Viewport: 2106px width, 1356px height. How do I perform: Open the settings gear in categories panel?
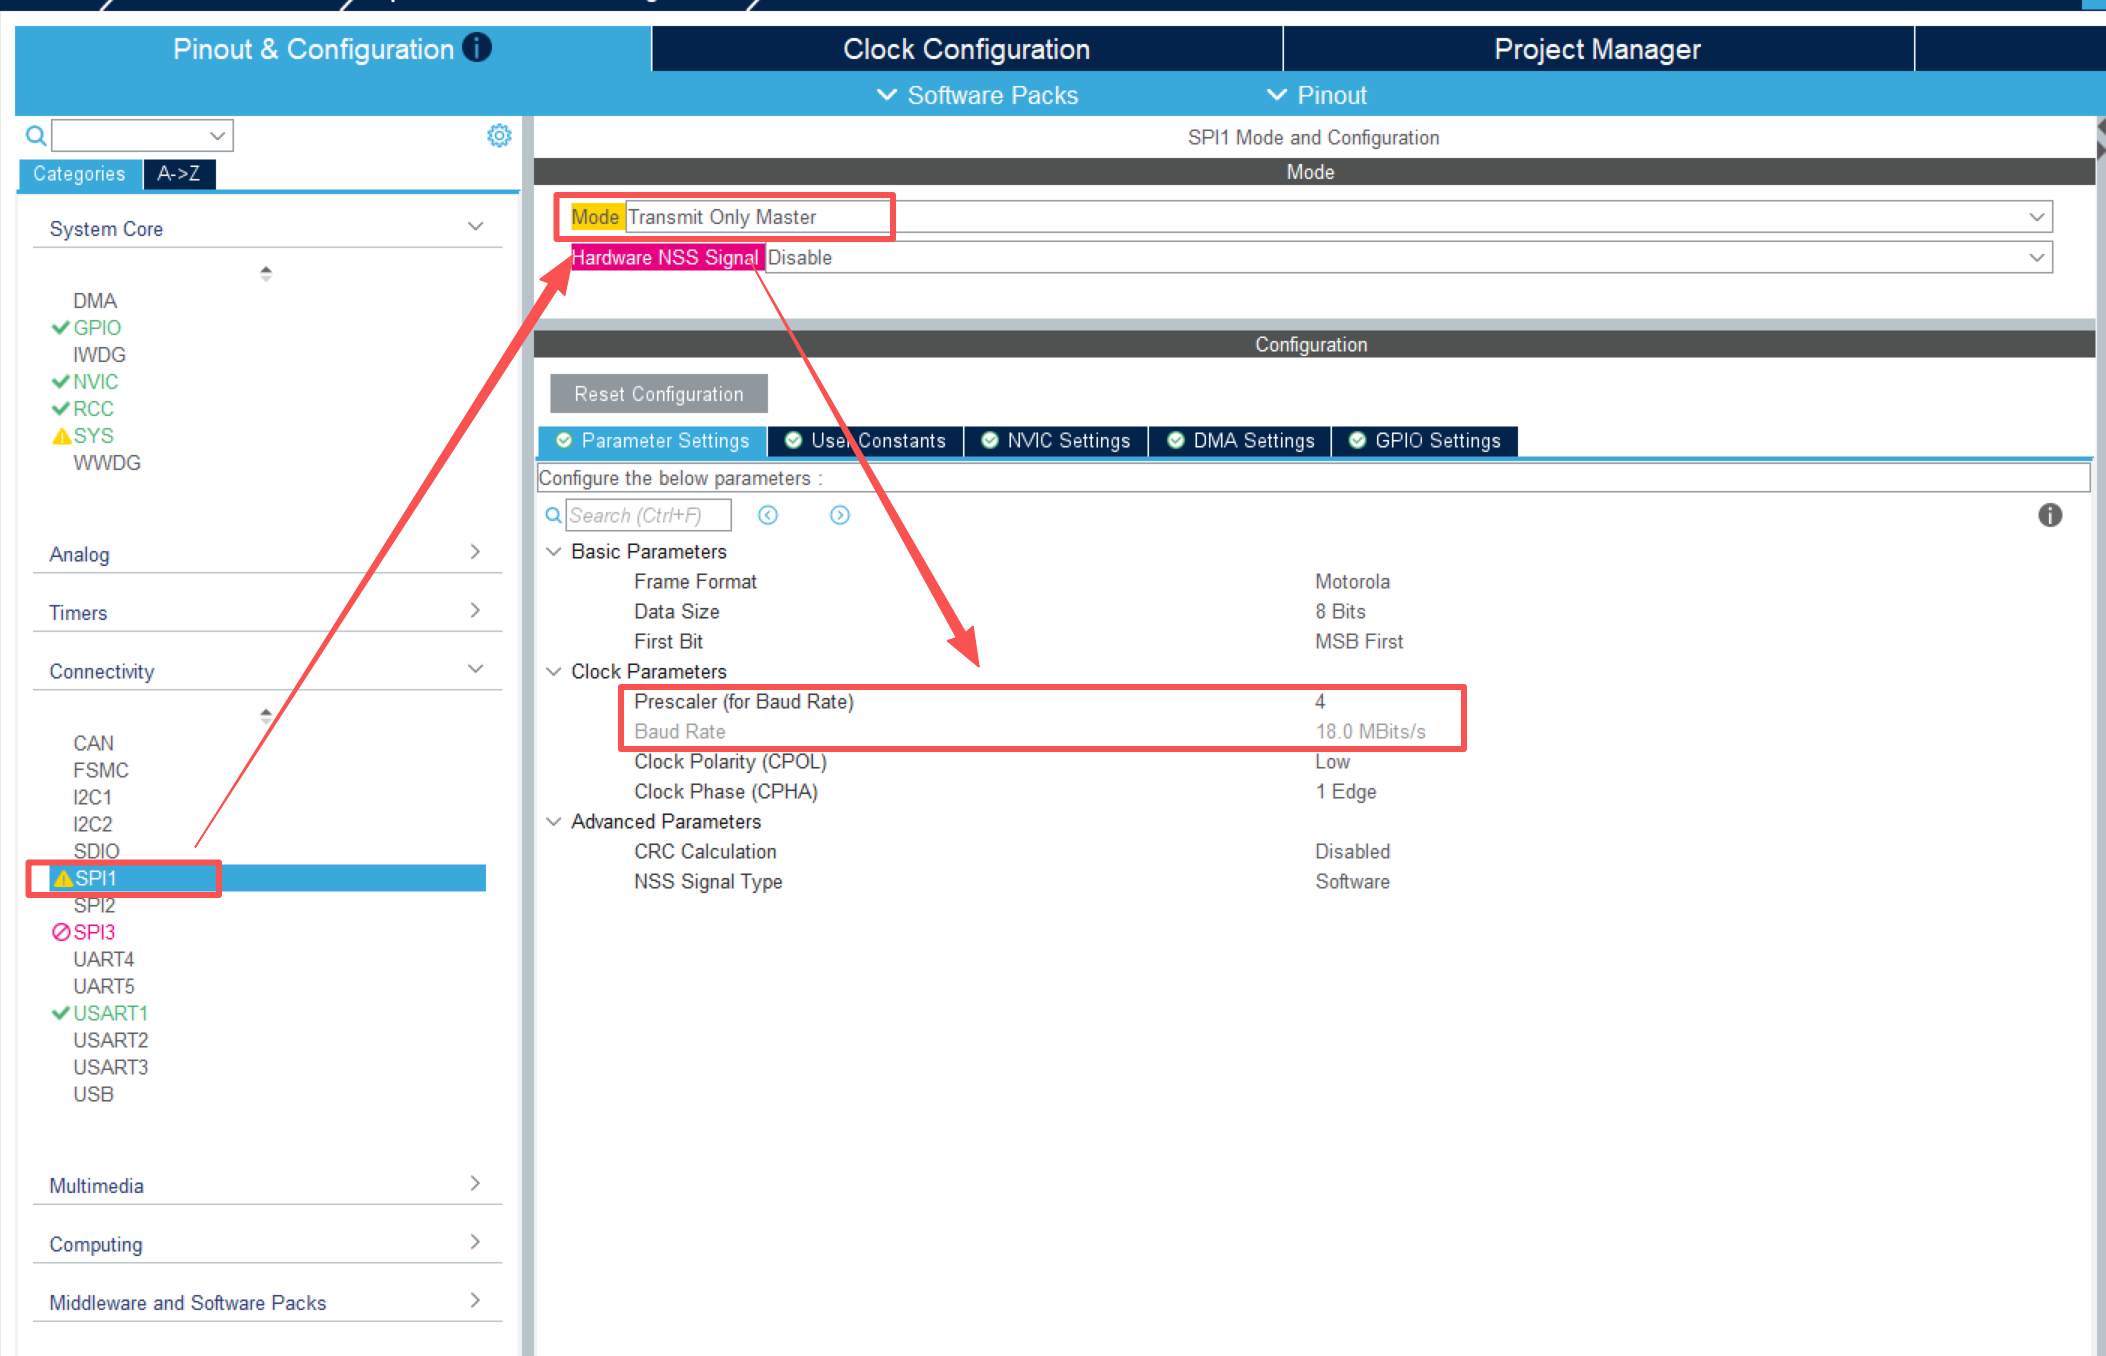[499, 135]
